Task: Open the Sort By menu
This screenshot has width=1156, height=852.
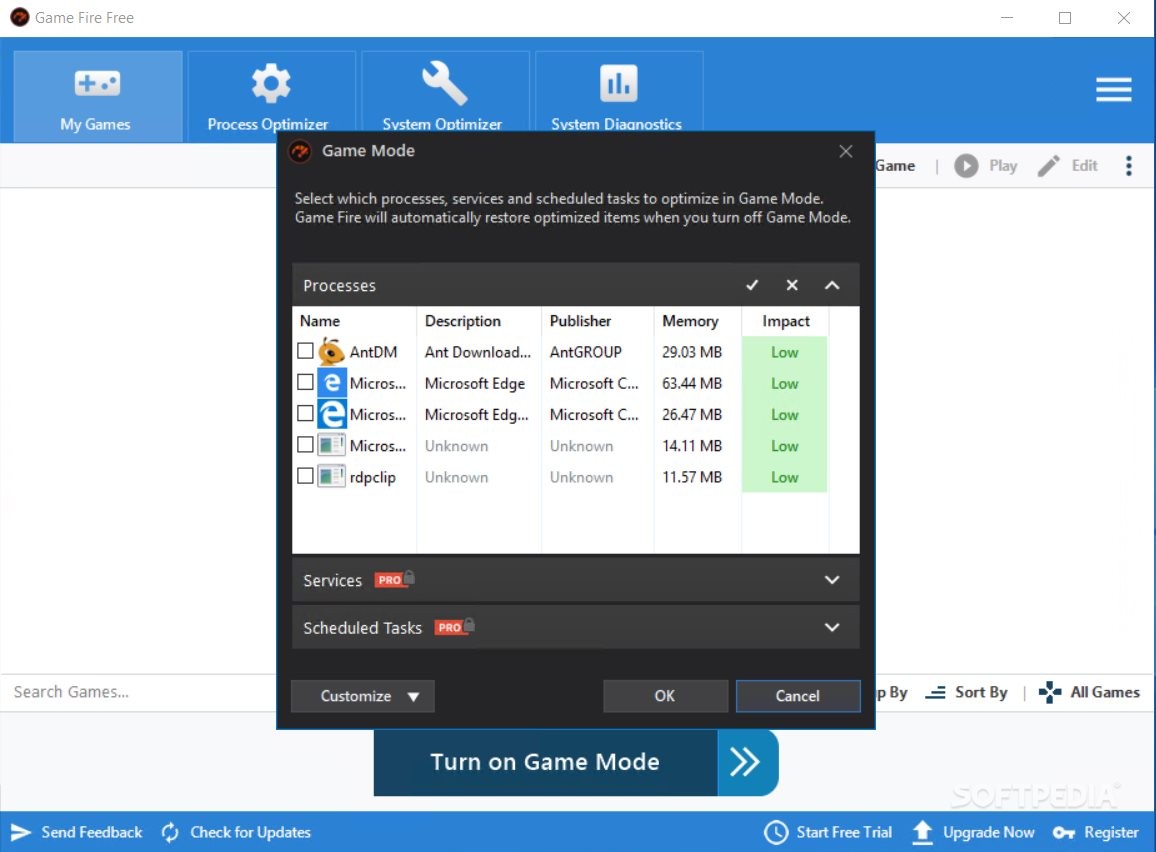Action: pyautogui.click(x=967, y=692)
